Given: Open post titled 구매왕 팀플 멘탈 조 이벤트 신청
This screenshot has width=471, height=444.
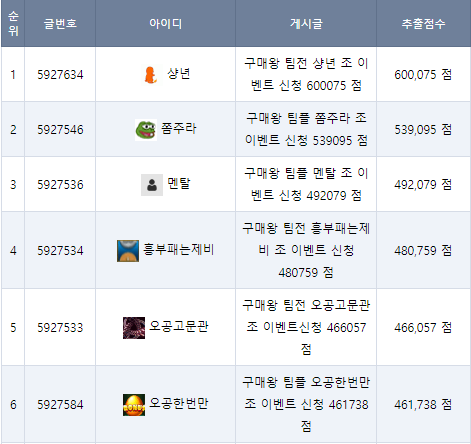Looking at the screenshot, I should (306, 184).
